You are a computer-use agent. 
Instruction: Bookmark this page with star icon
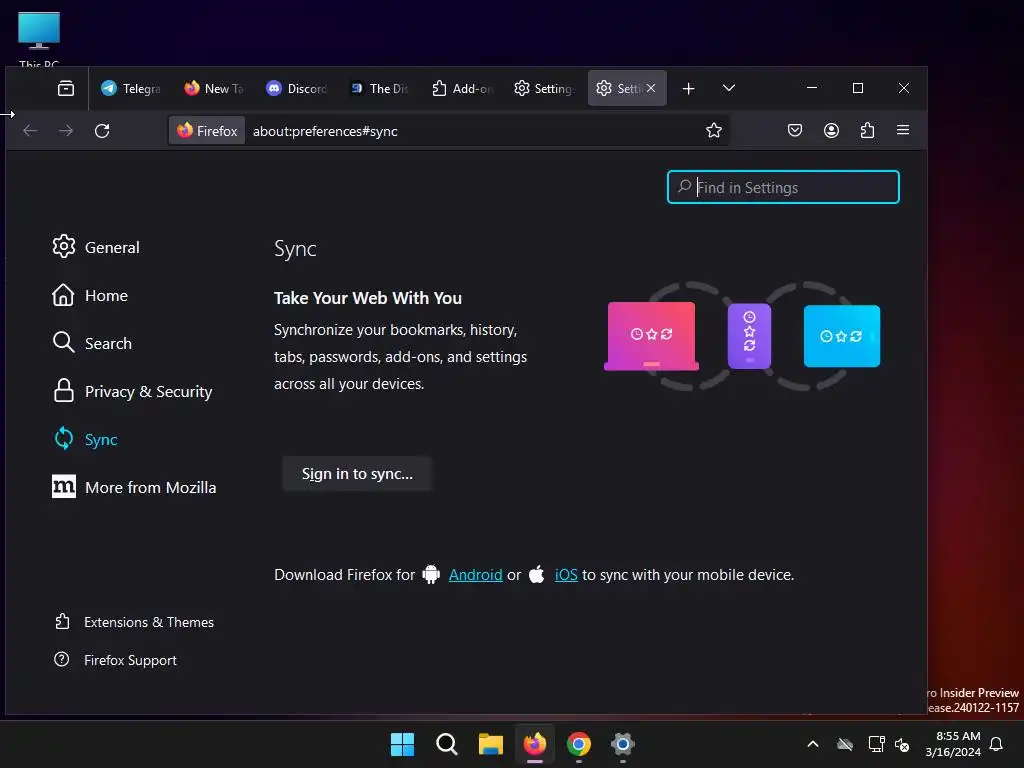pos(714,131)
